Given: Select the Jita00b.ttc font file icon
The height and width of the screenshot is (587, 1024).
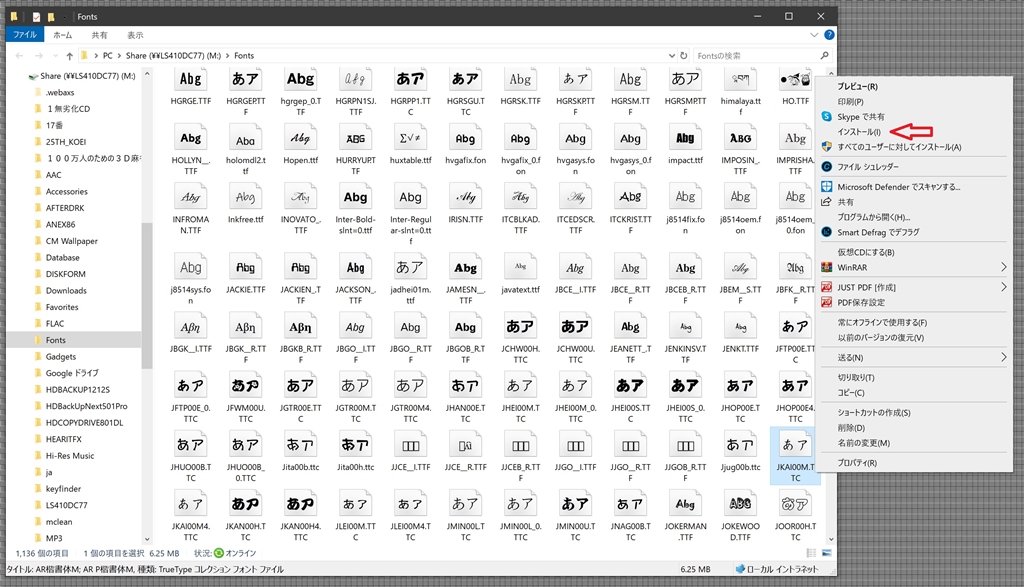Looking at the screenshot, I should 300,445.
